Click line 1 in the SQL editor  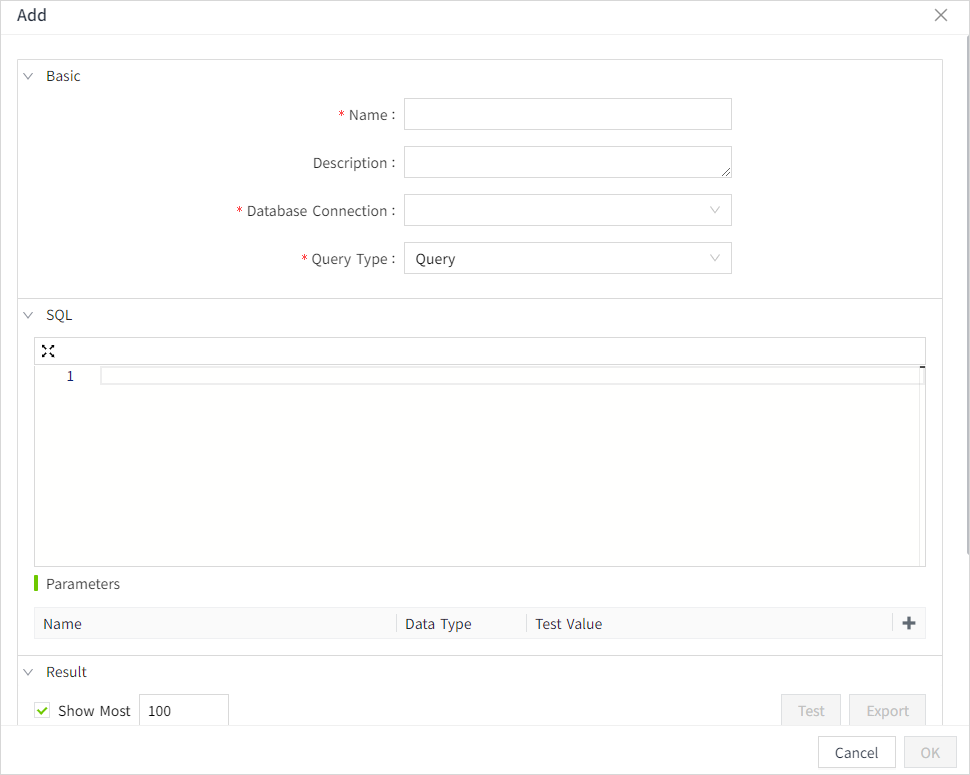510,376
